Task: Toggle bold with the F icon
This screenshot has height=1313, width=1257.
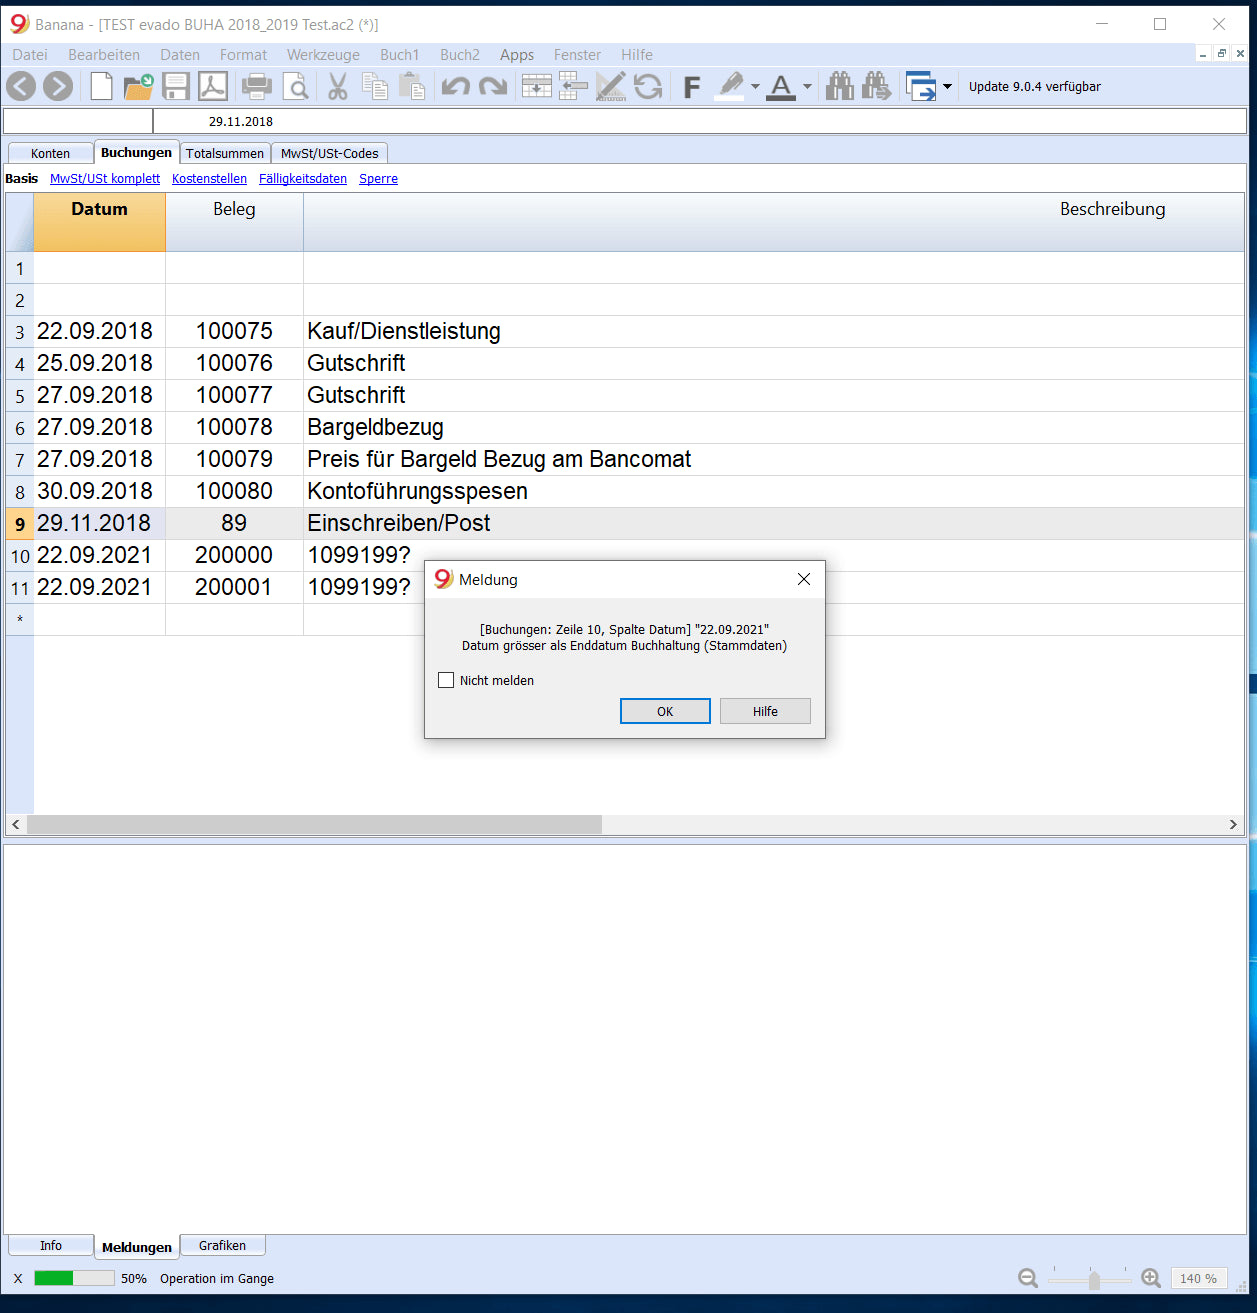Action: [x=691, y=87]
